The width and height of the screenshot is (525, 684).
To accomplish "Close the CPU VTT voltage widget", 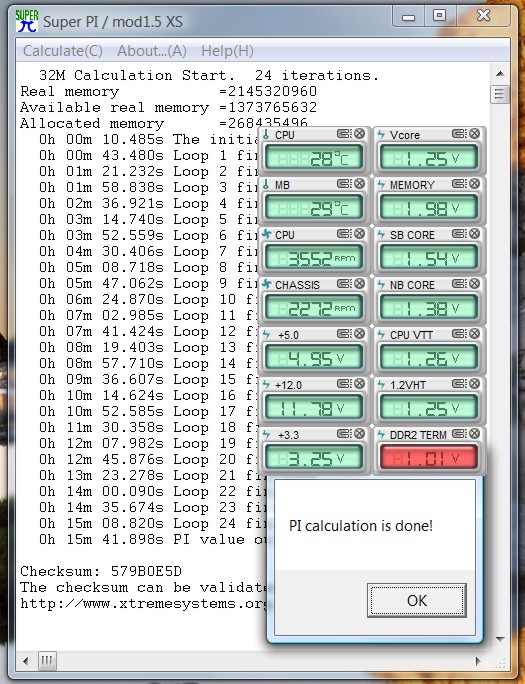I will click(x=474, y=334).
